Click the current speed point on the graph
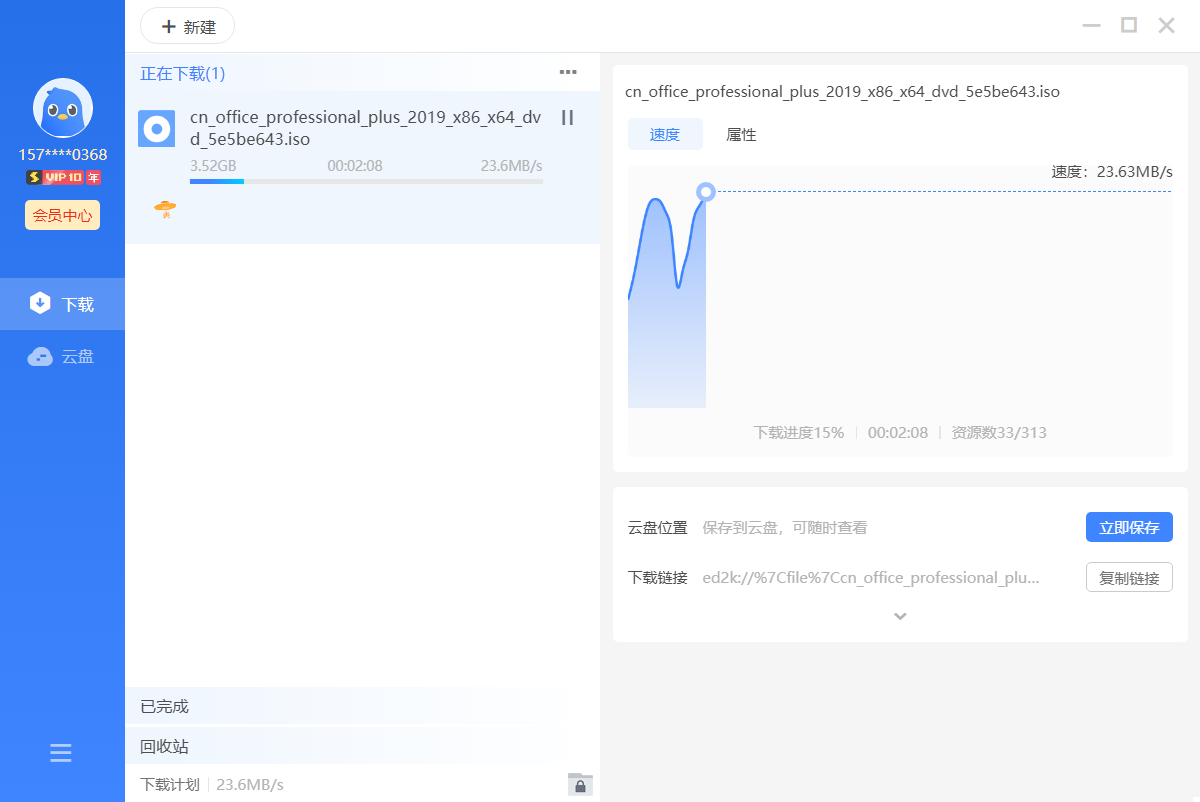 tap(706, 191)
